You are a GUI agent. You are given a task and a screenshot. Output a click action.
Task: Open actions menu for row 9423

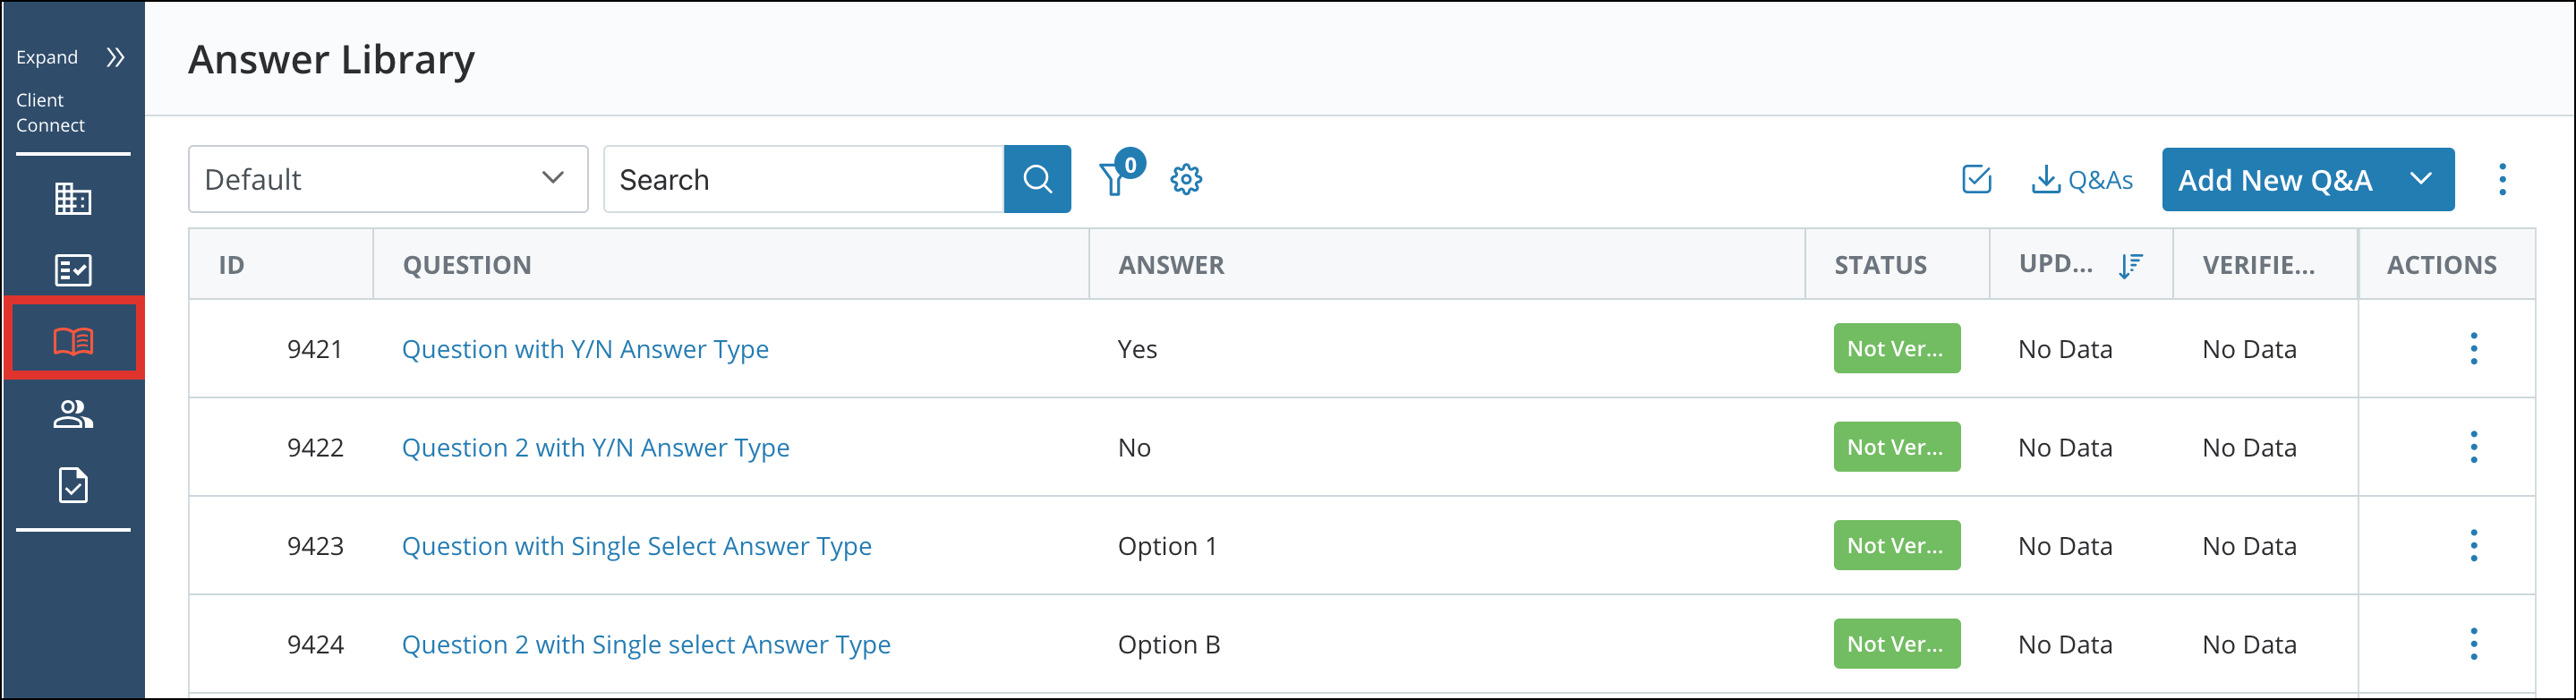pos(2474,546)
